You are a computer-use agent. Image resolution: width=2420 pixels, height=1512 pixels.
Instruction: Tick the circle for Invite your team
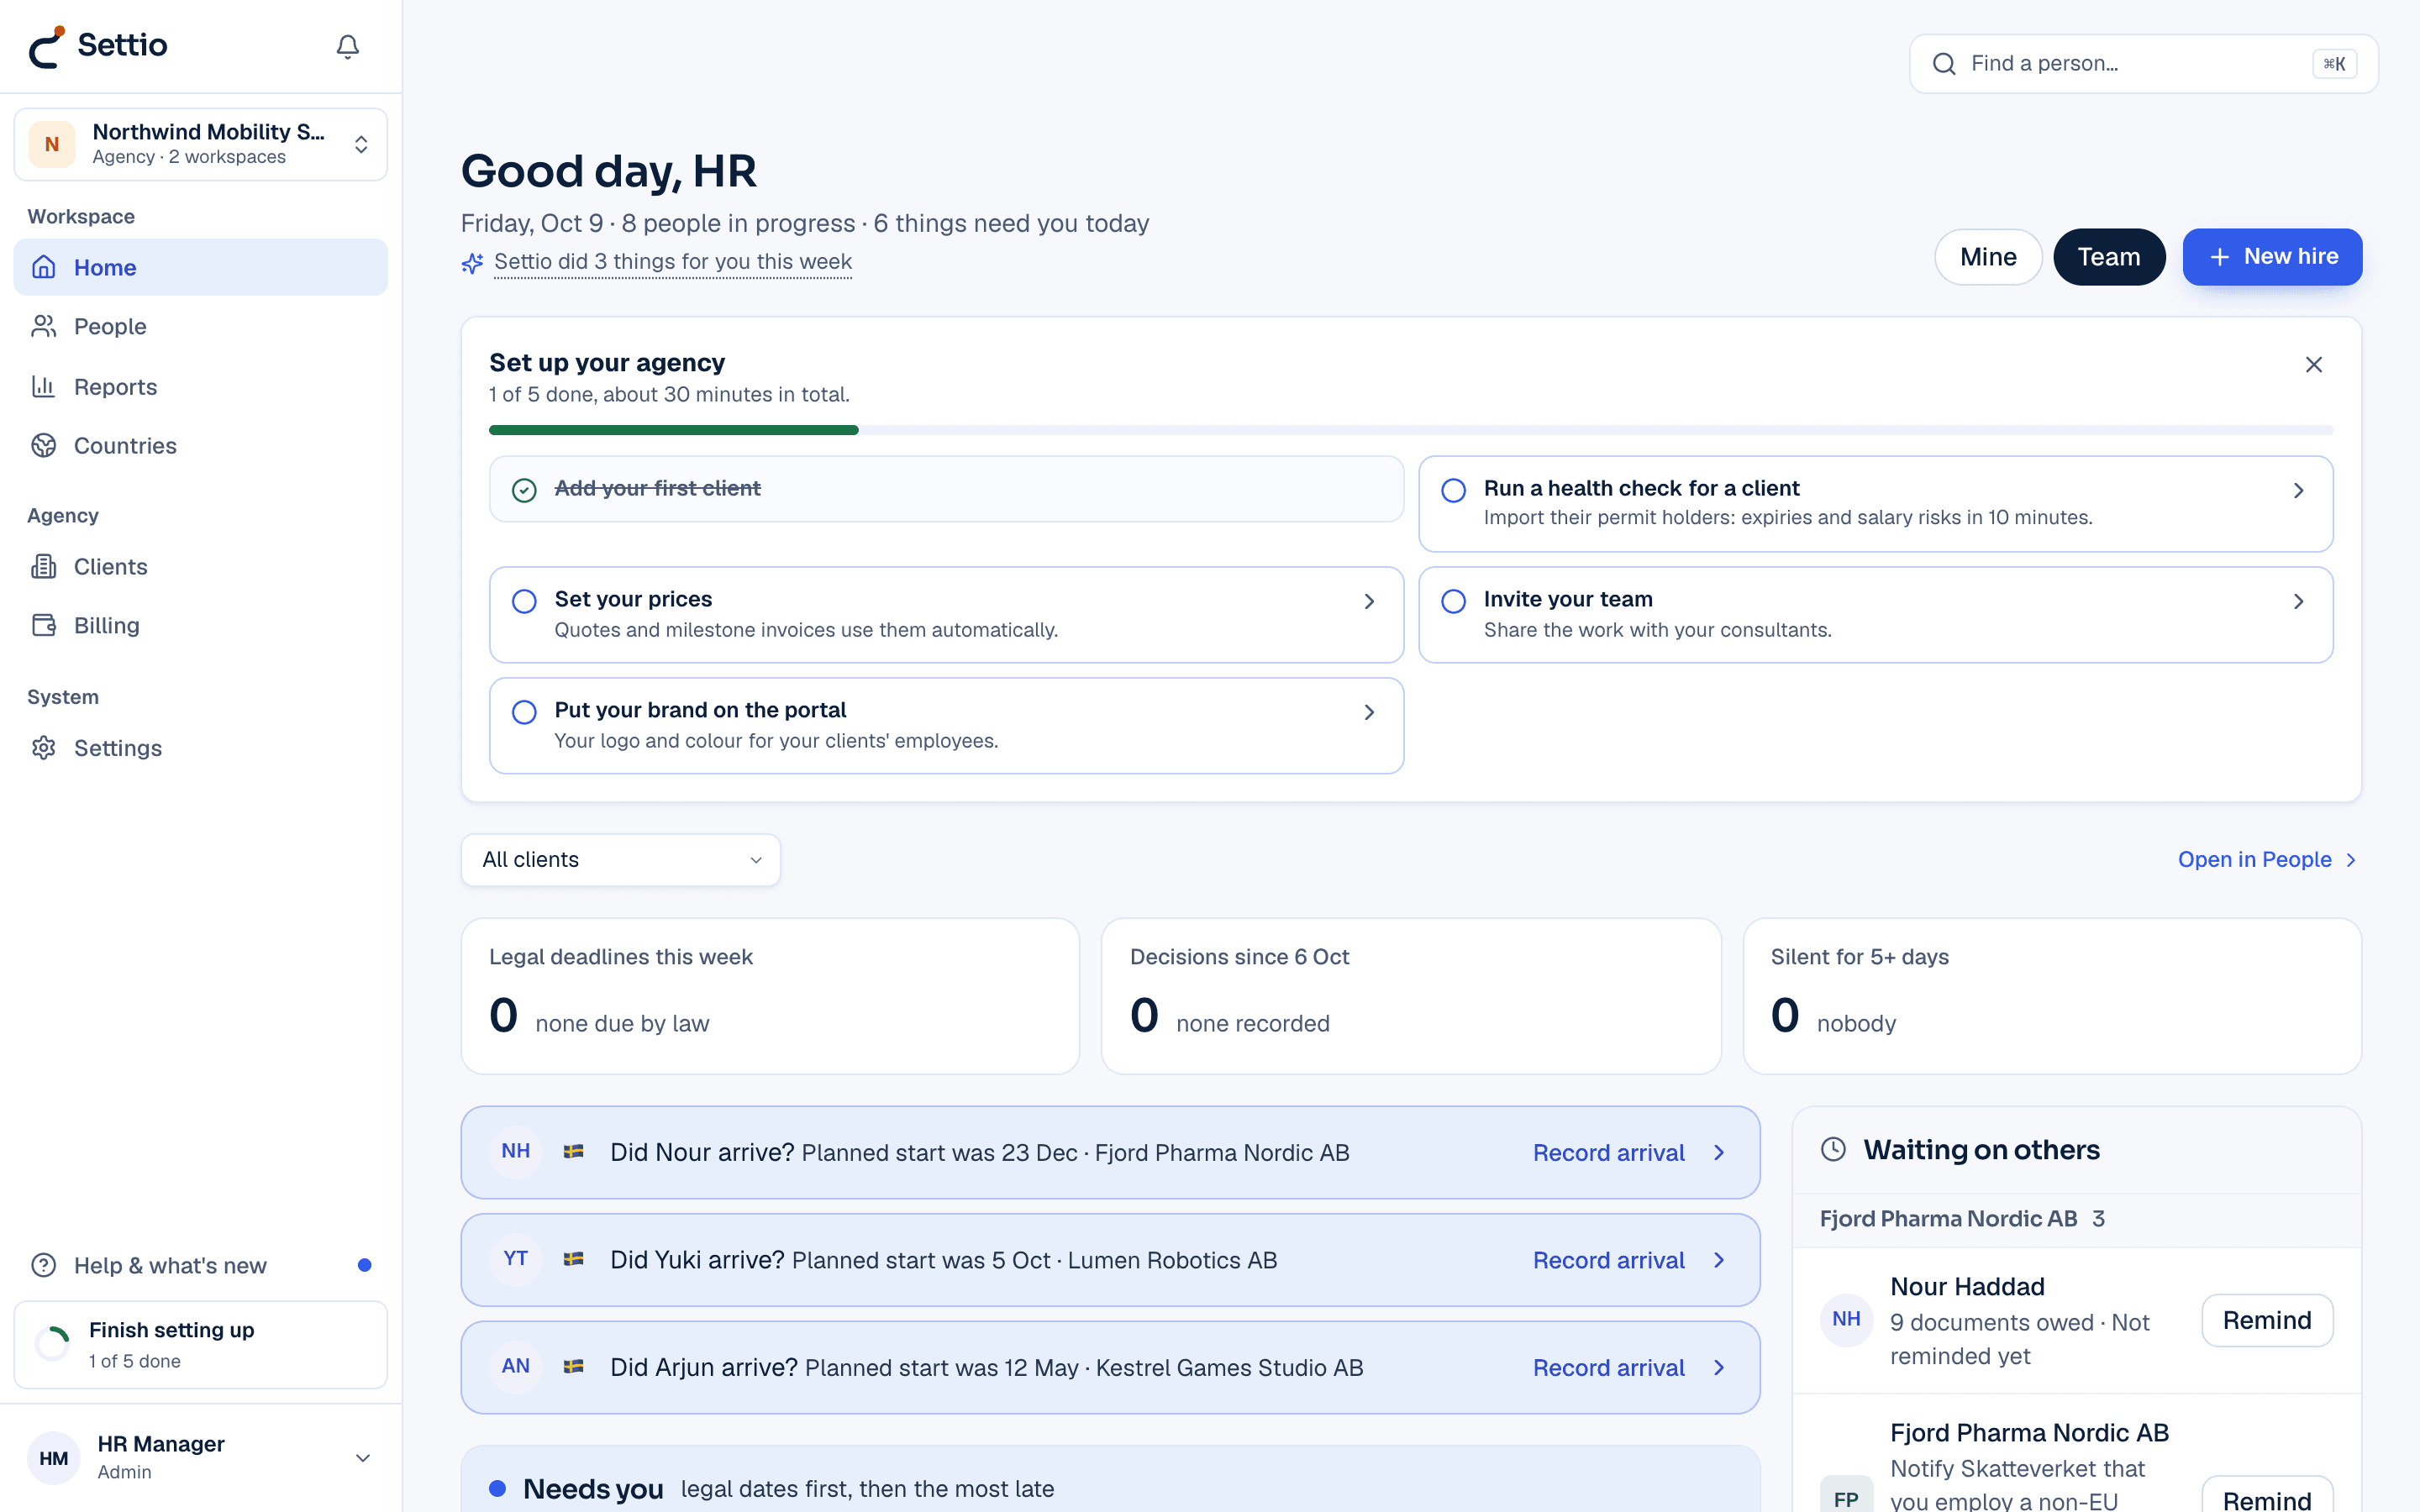click(x=1453, y=601)
